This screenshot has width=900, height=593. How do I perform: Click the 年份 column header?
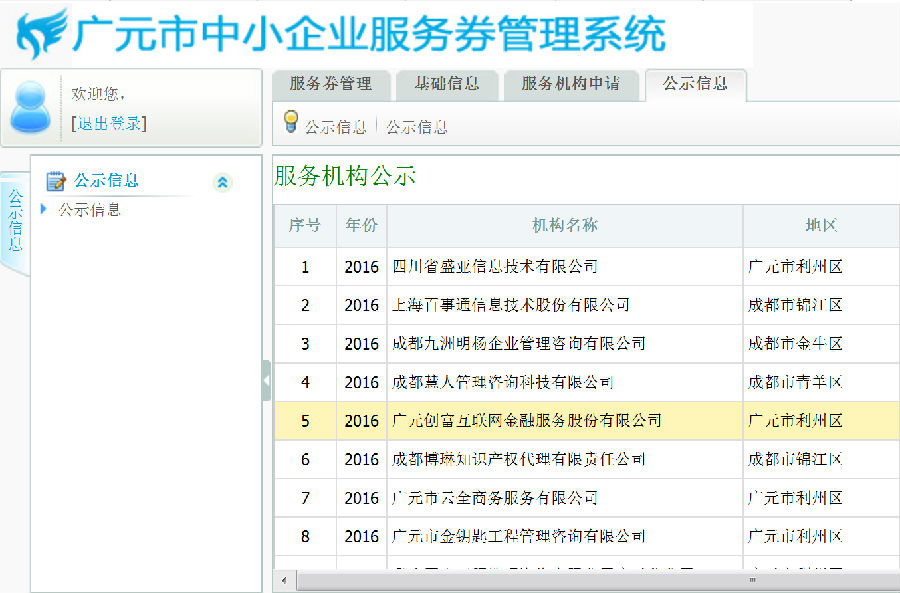pyautogui.click(x=361, y=226)
